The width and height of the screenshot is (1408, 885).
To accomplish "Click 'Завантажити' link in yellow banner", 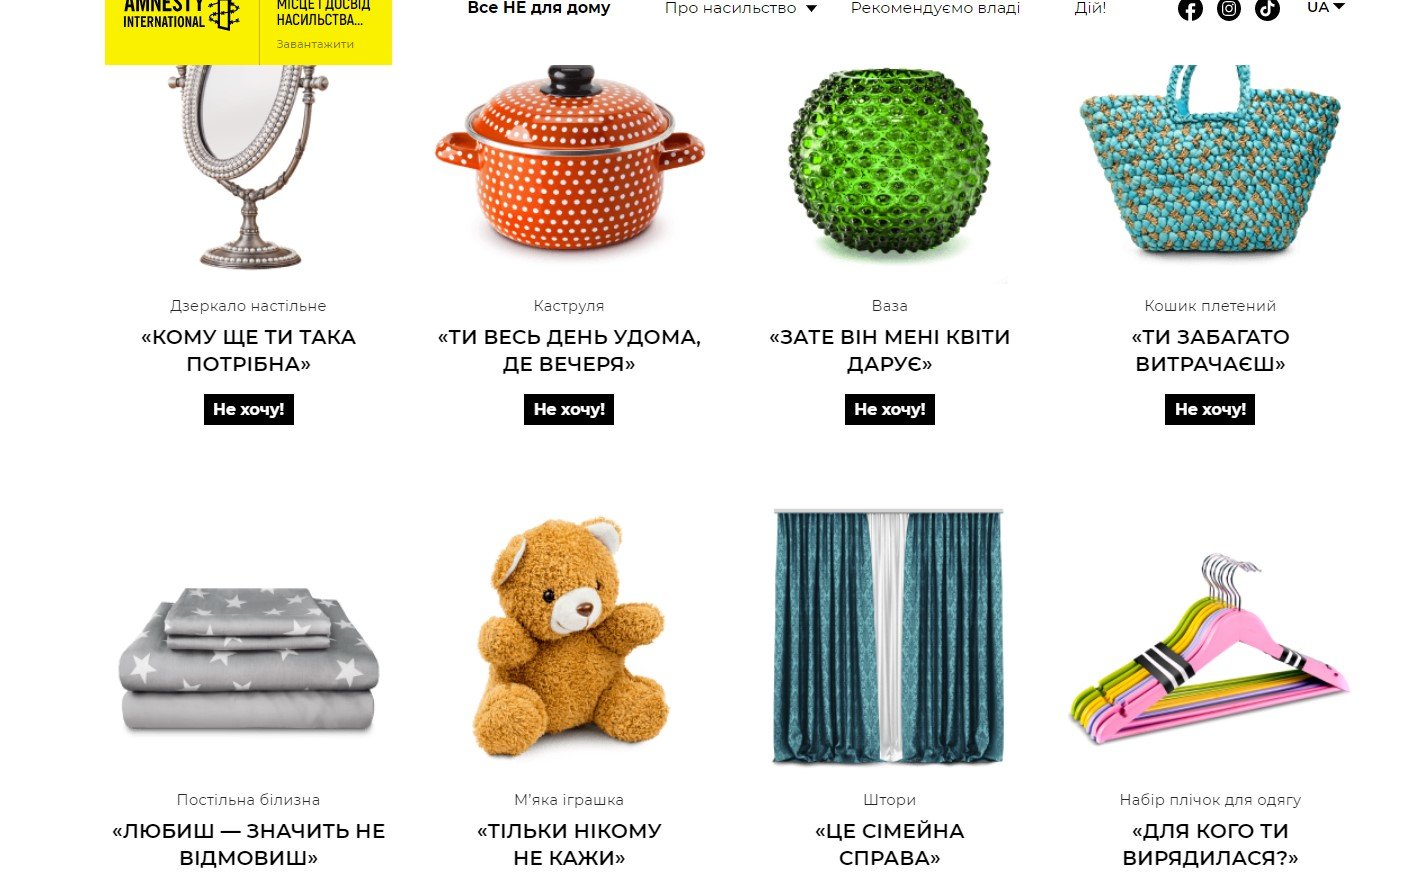I will (x=315, y=44).
